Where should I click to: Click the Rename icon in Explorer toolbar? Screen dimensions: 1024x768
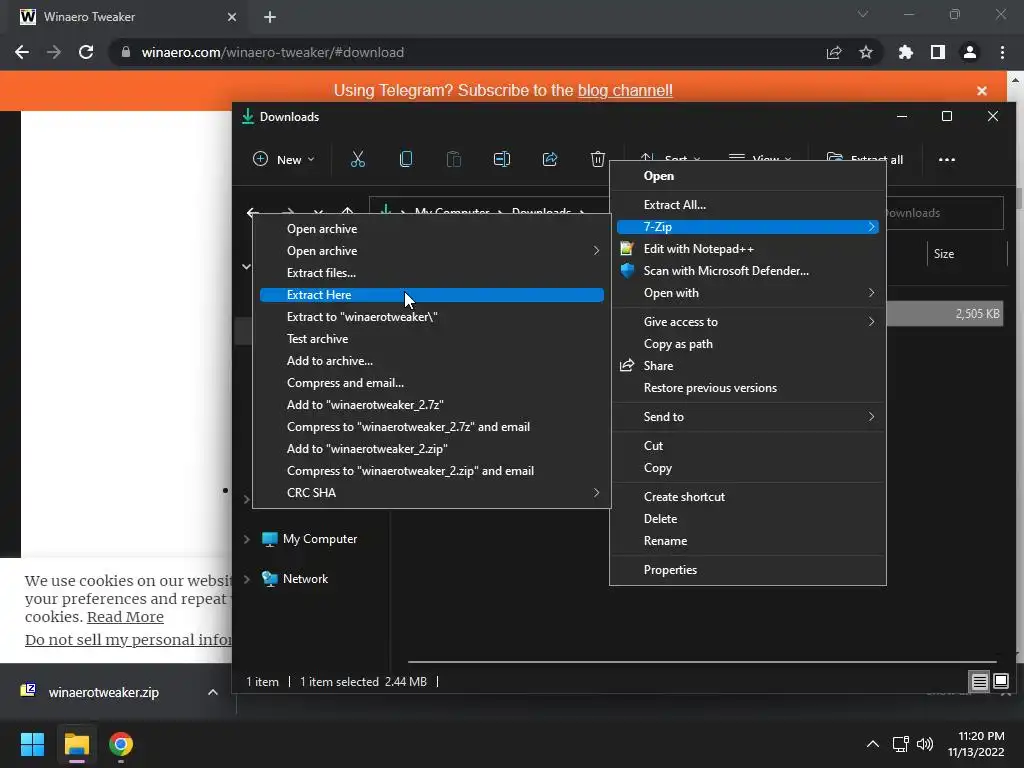click(502, 159)
